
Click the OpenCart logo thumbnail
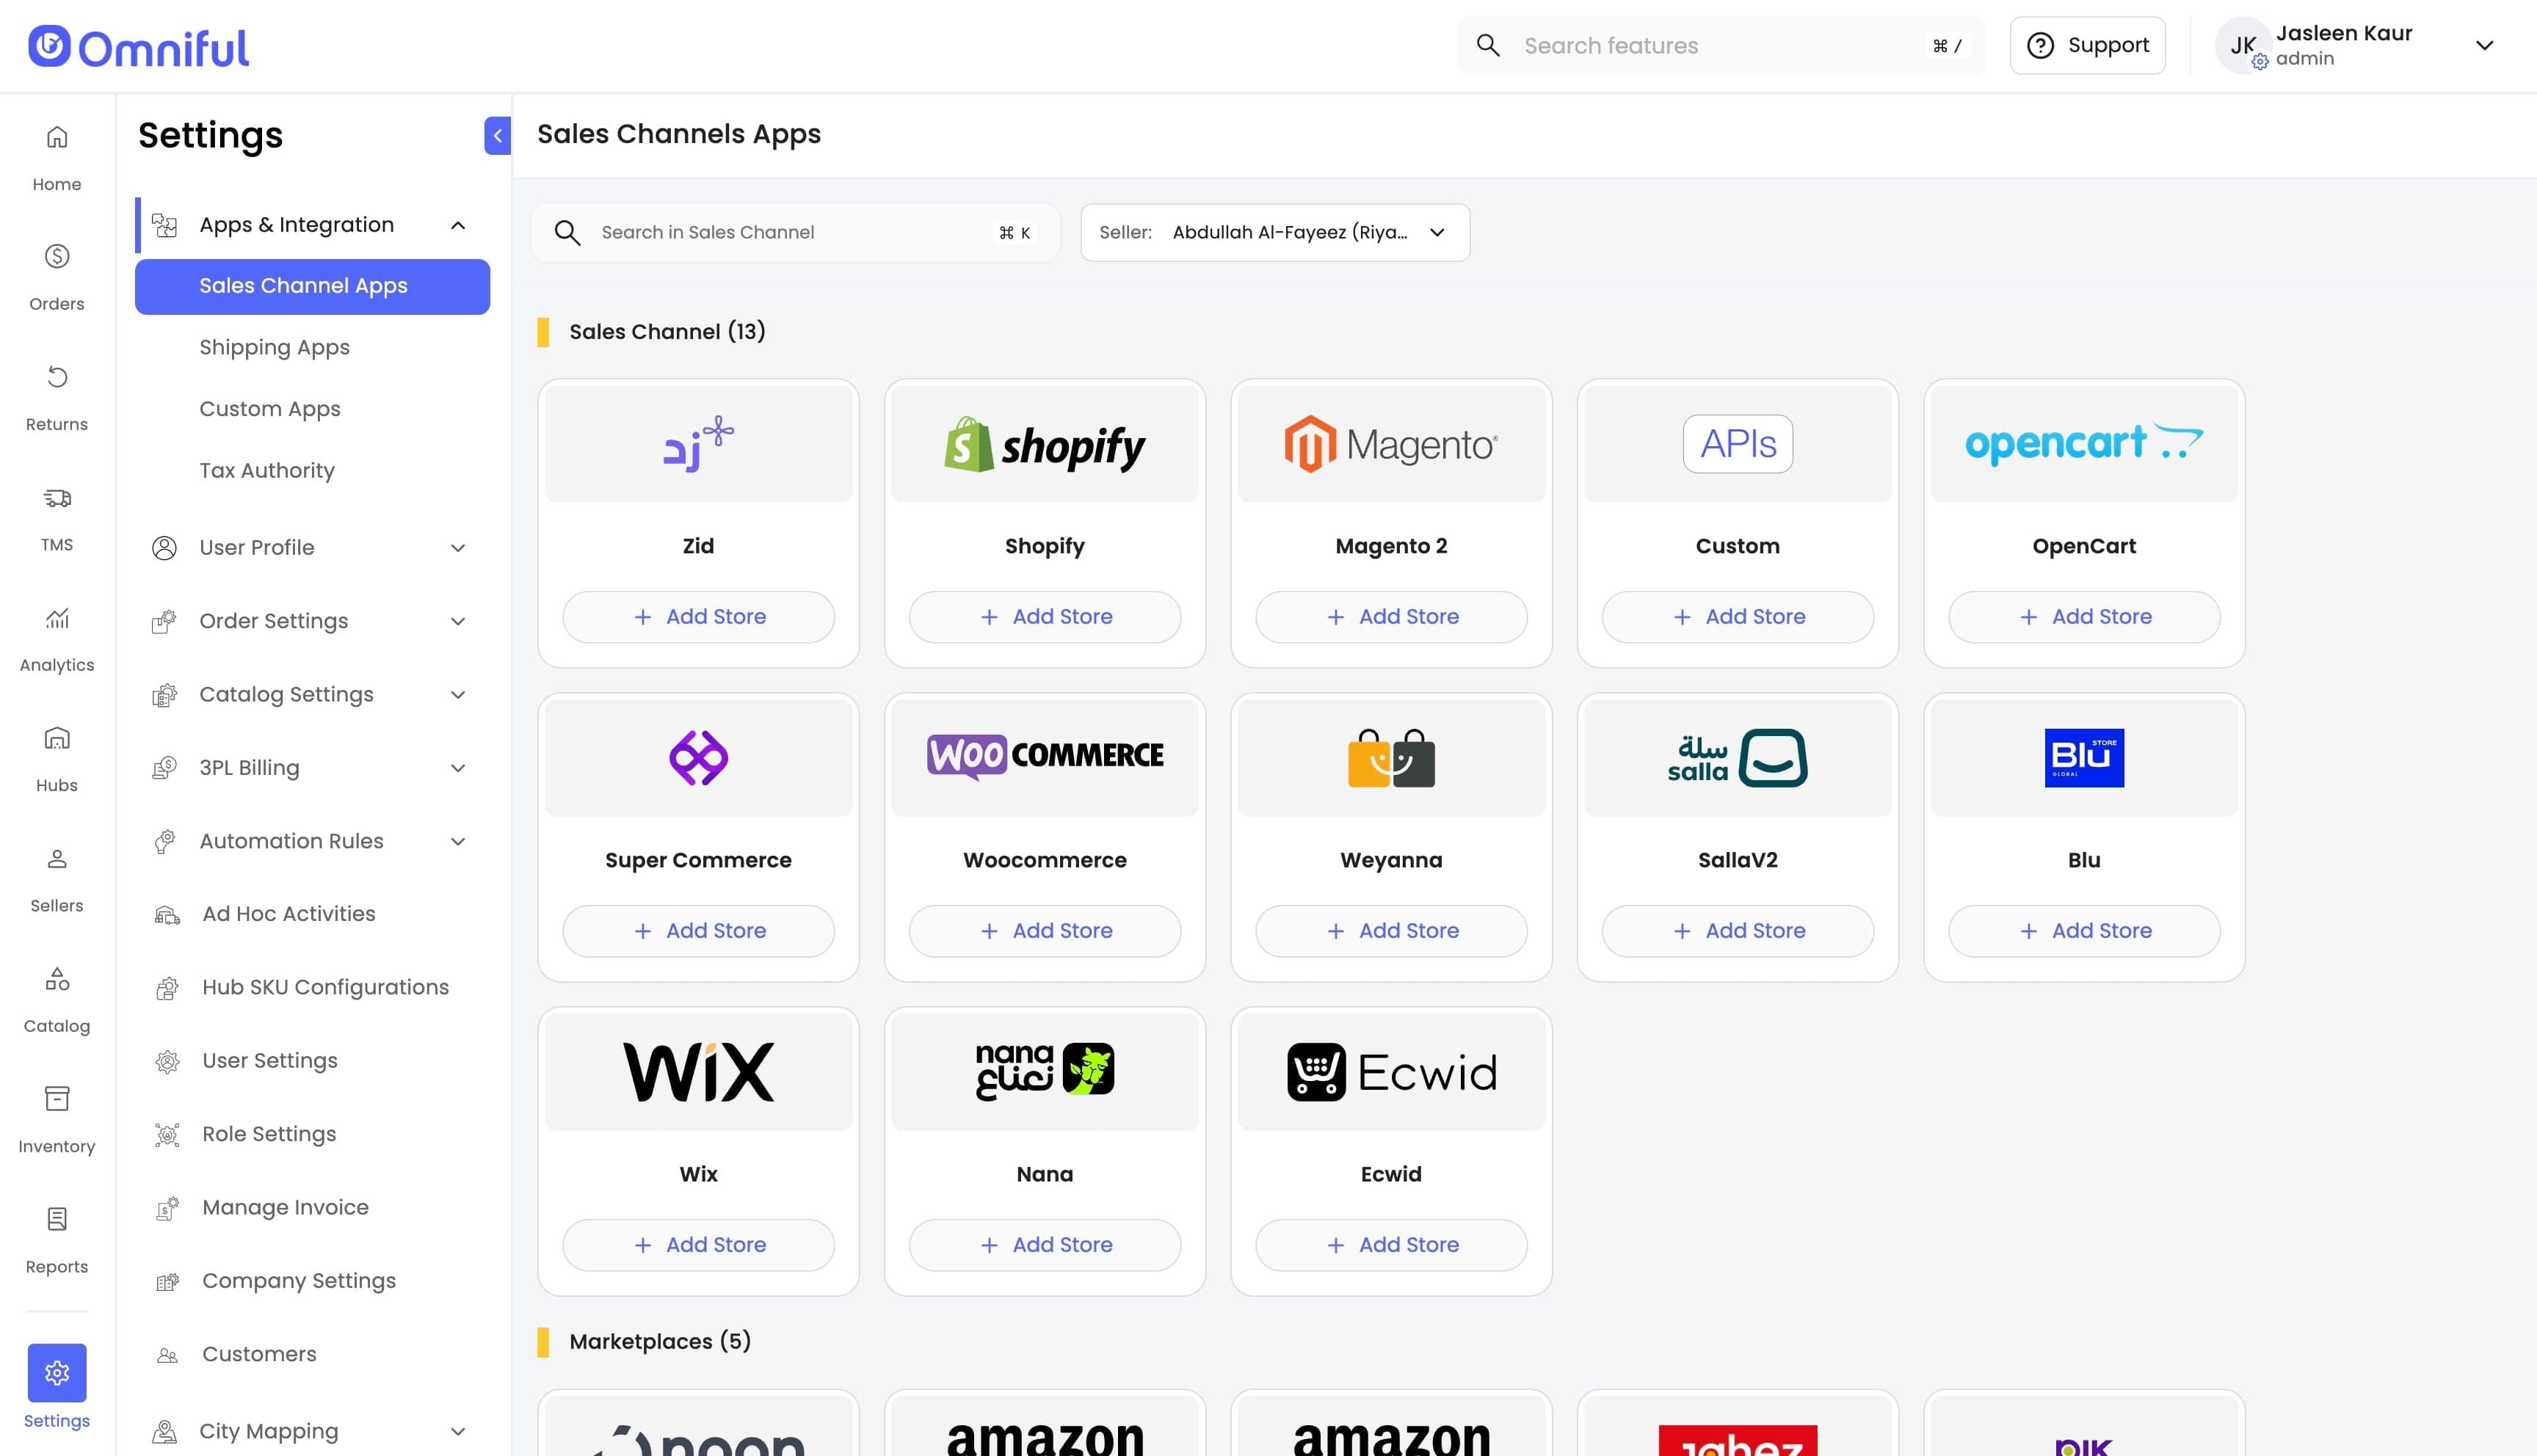pyautogui.click(x=2084, y=443)
